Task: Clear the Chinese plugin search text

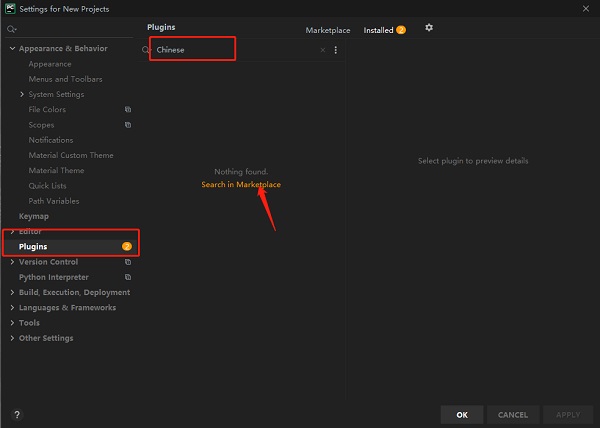Action: tap(322, 50)
